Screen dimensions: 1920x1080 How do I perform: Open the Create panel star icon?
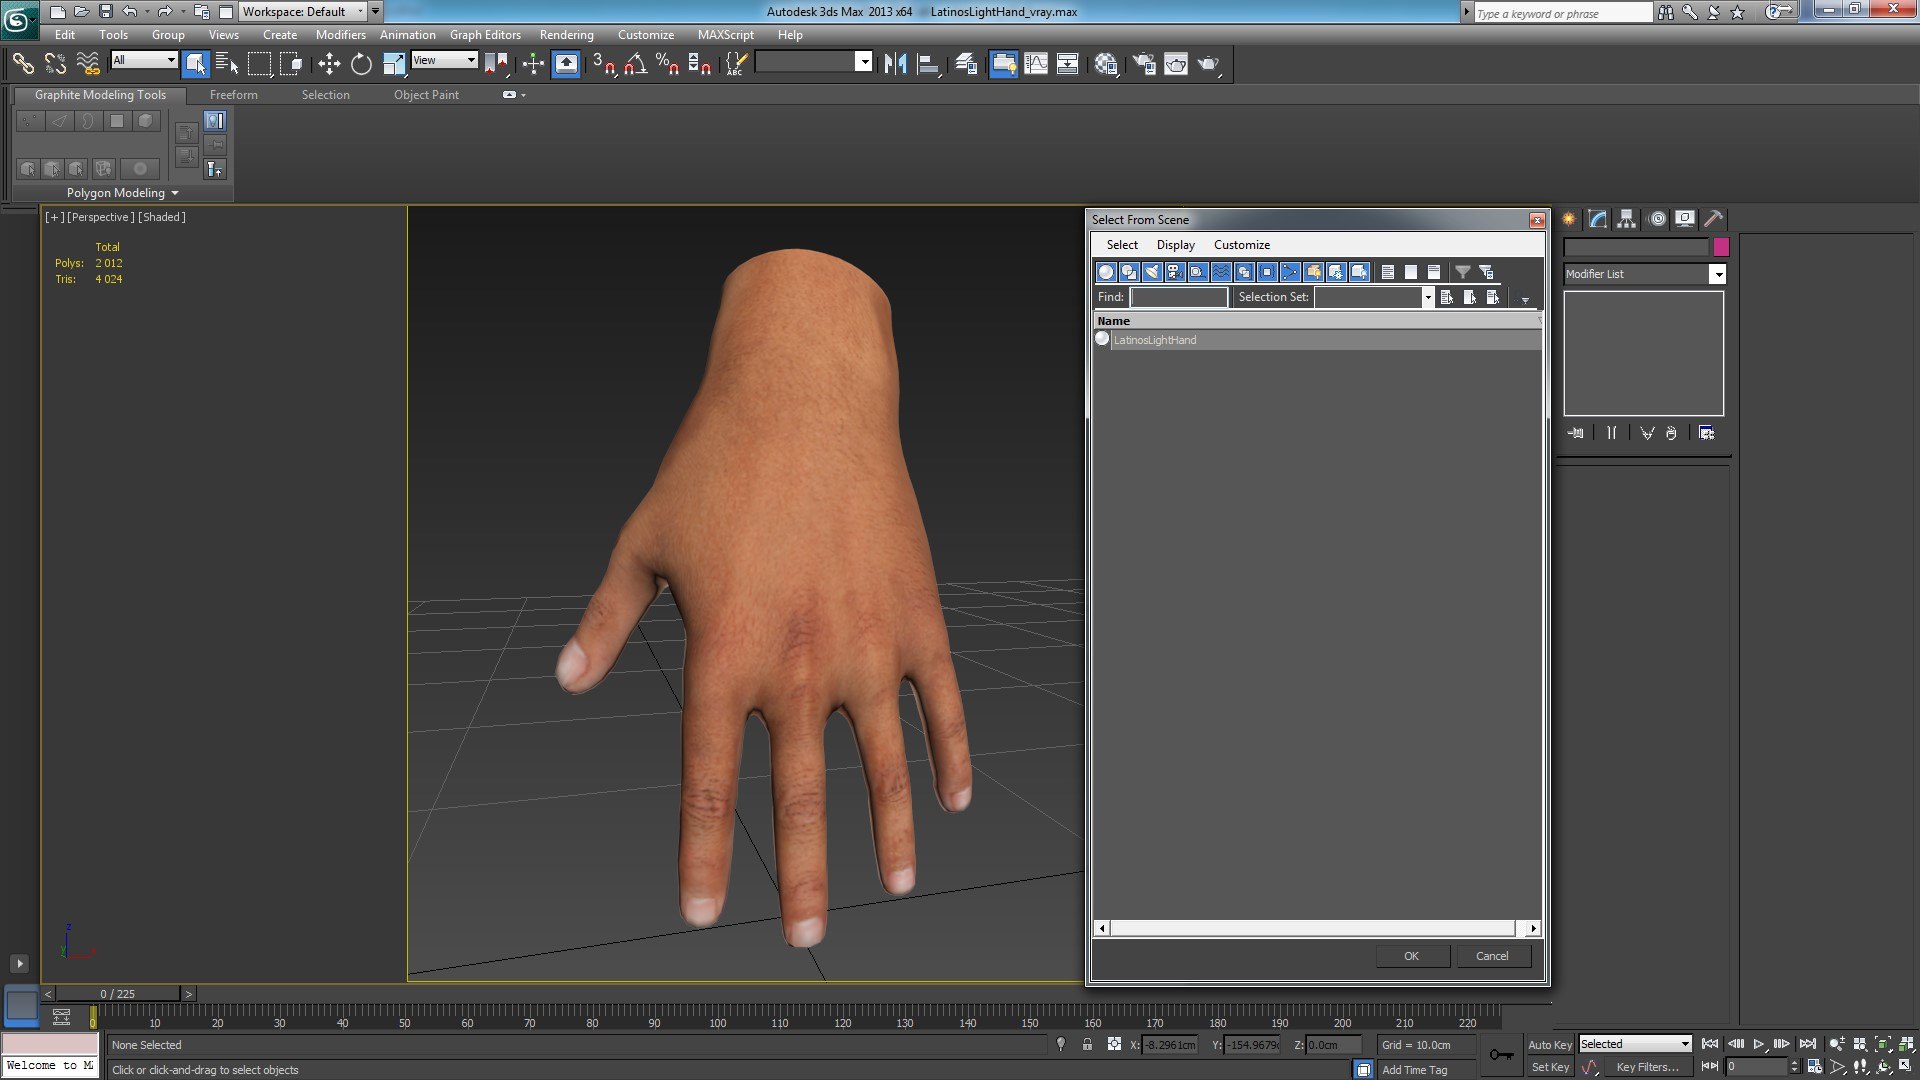pos(1568,219)
